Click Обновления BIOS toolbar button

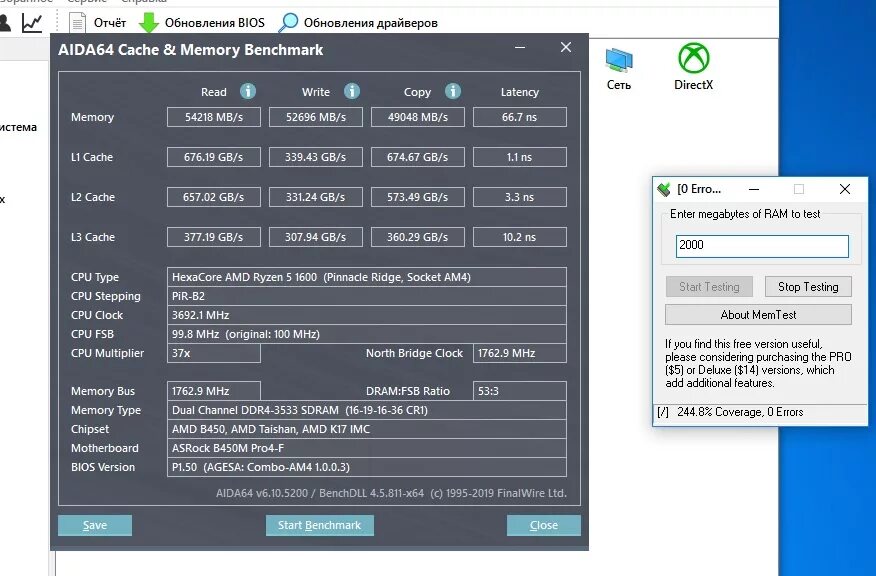(x=202, y=23)
